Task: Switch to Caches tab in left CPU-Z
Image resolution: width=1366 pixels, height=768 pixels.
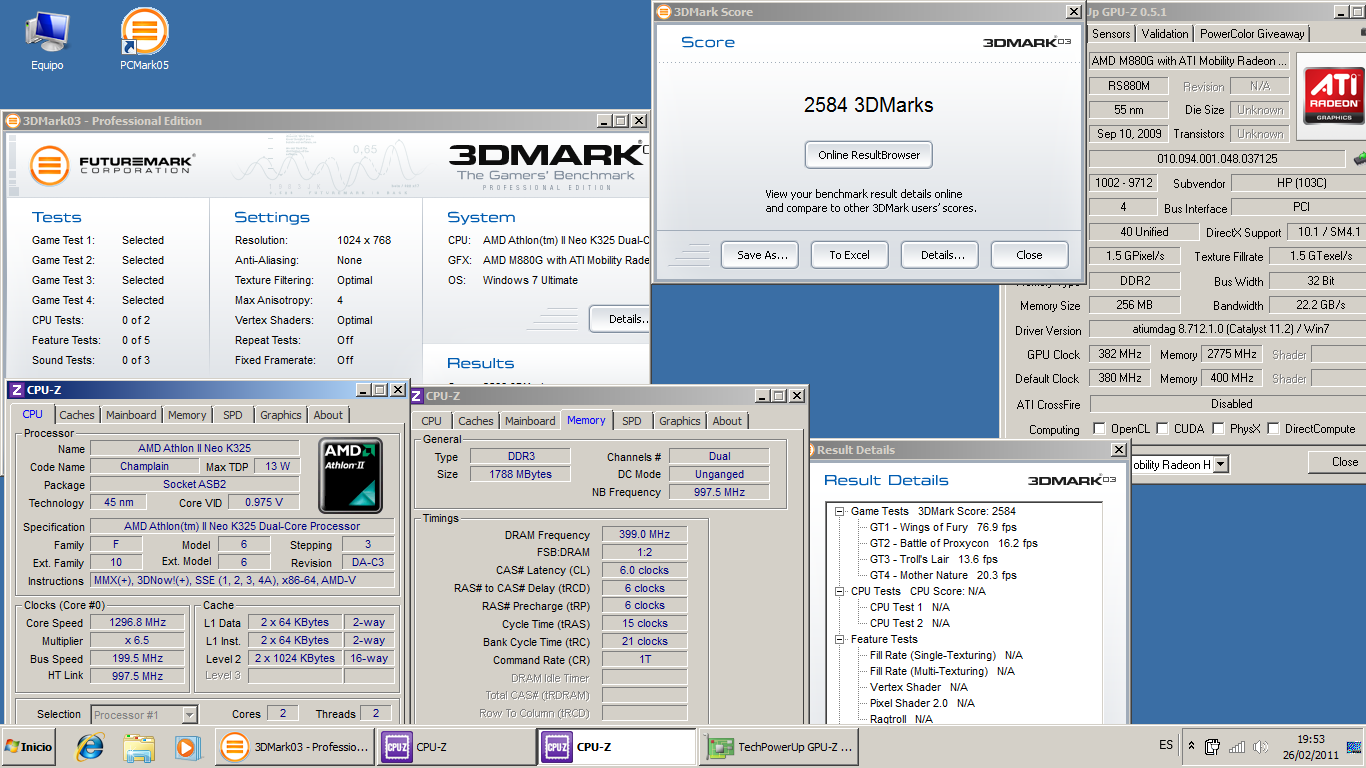Action: pos(76,415)
